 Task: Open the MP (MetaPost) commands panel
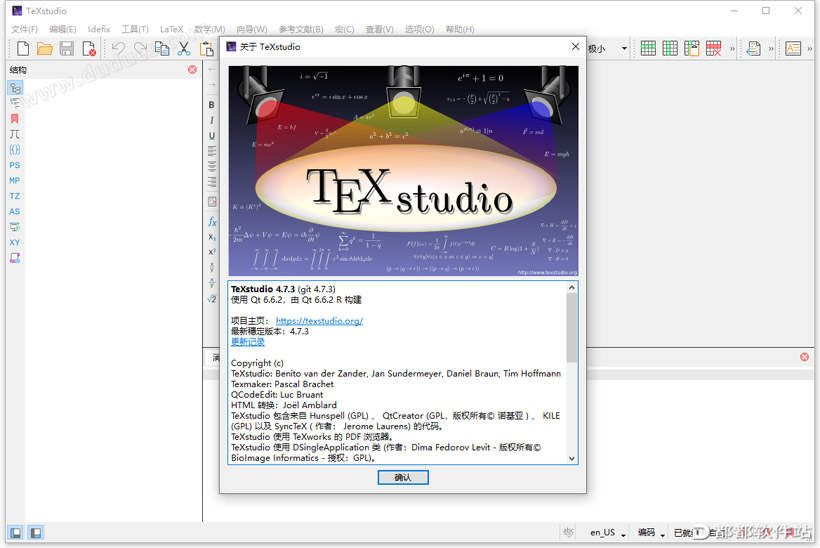[15, 180]
